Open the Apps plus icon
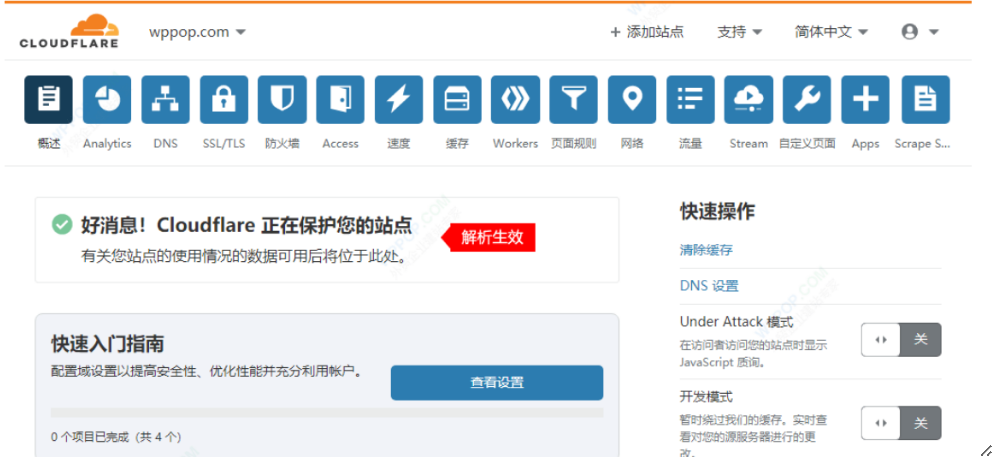This screenshot has width=999, height=457. 865,100
